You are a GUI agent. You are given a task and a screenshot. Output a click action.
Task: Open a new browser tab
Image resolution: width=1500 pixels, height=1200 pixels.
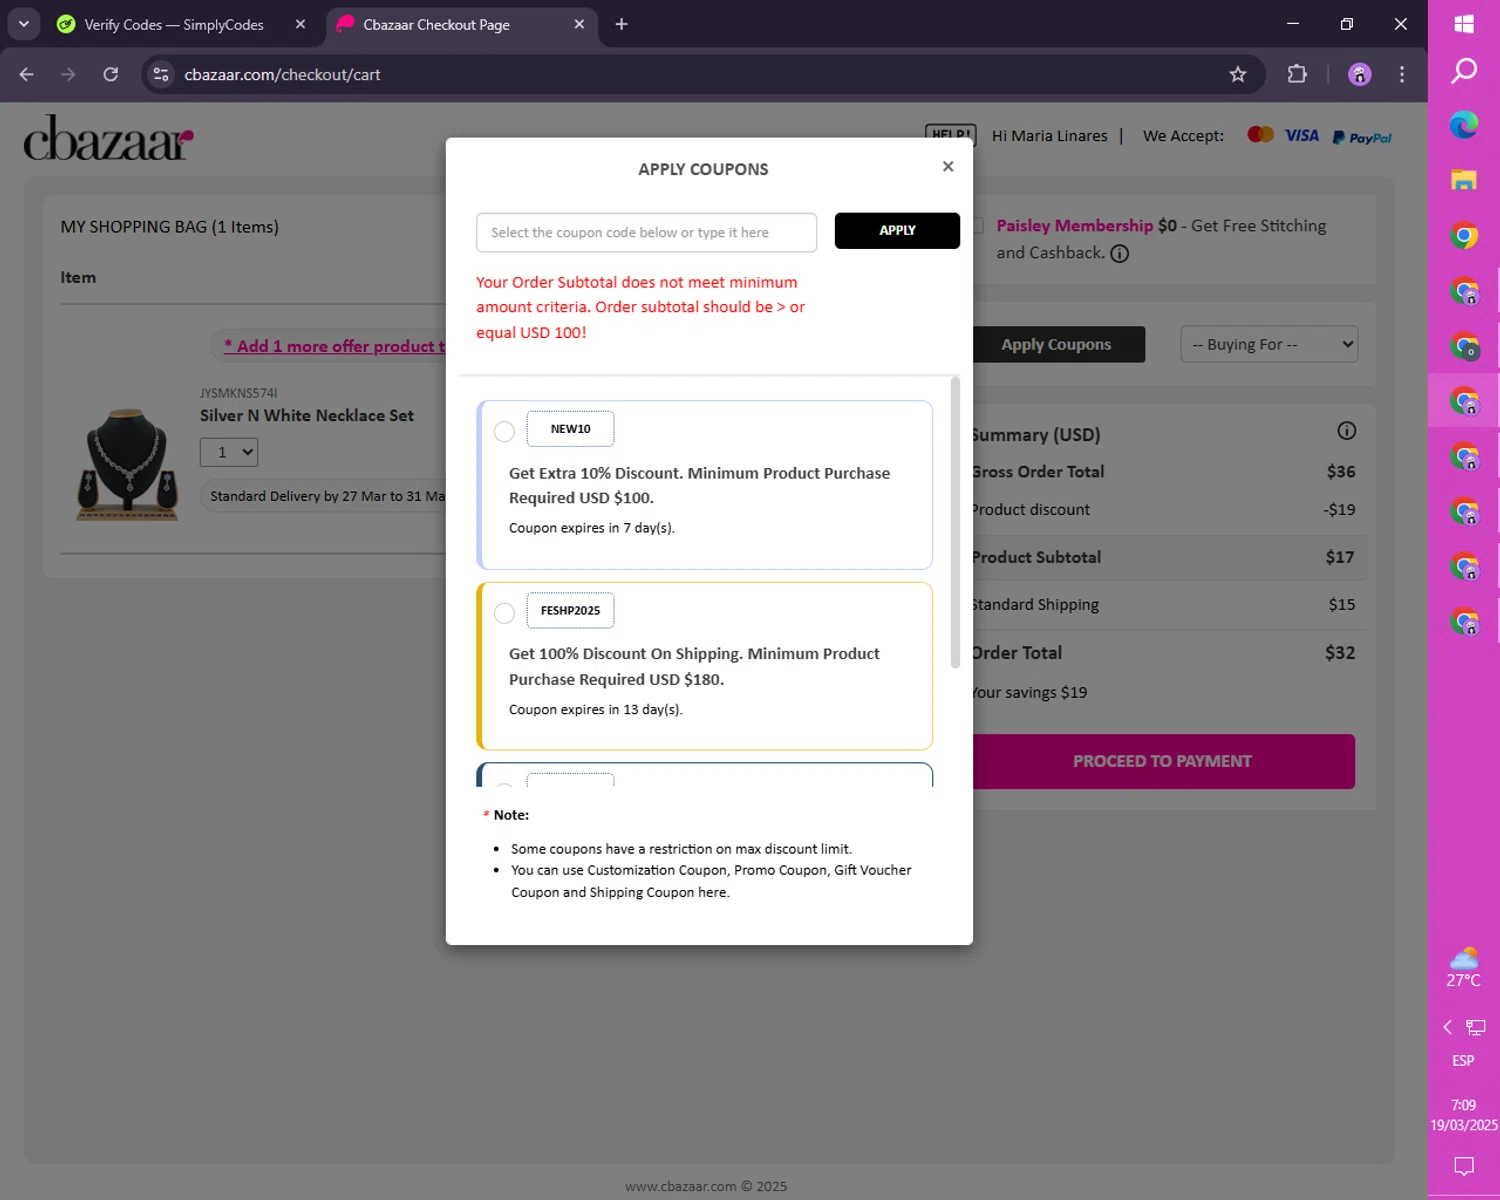621,24
